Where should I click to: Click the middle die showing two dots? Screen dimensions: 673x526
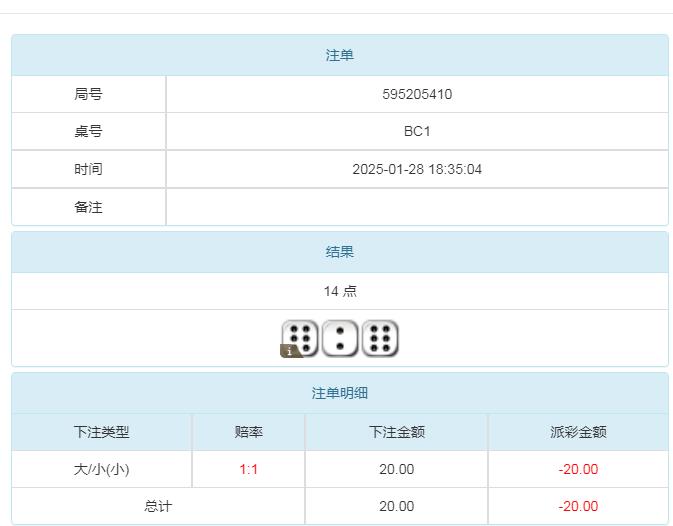click(340, 338)
